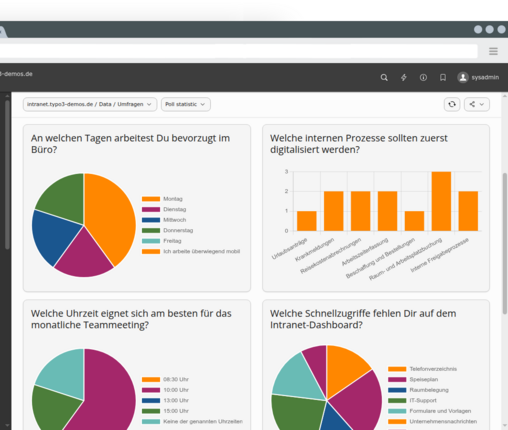The image size is (508, 430).
Task: Open the search icon in top bar
Action: pos(384,78)
